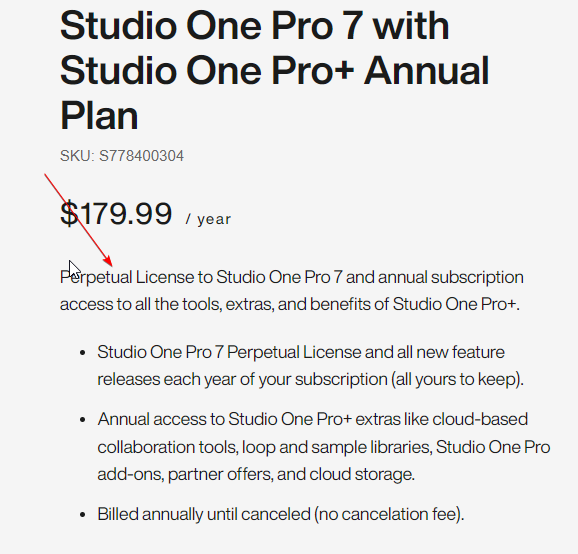Click the bullet dot before 'Billed annually'
Viewport: 578px width, 554px height.
coord(83,515)
